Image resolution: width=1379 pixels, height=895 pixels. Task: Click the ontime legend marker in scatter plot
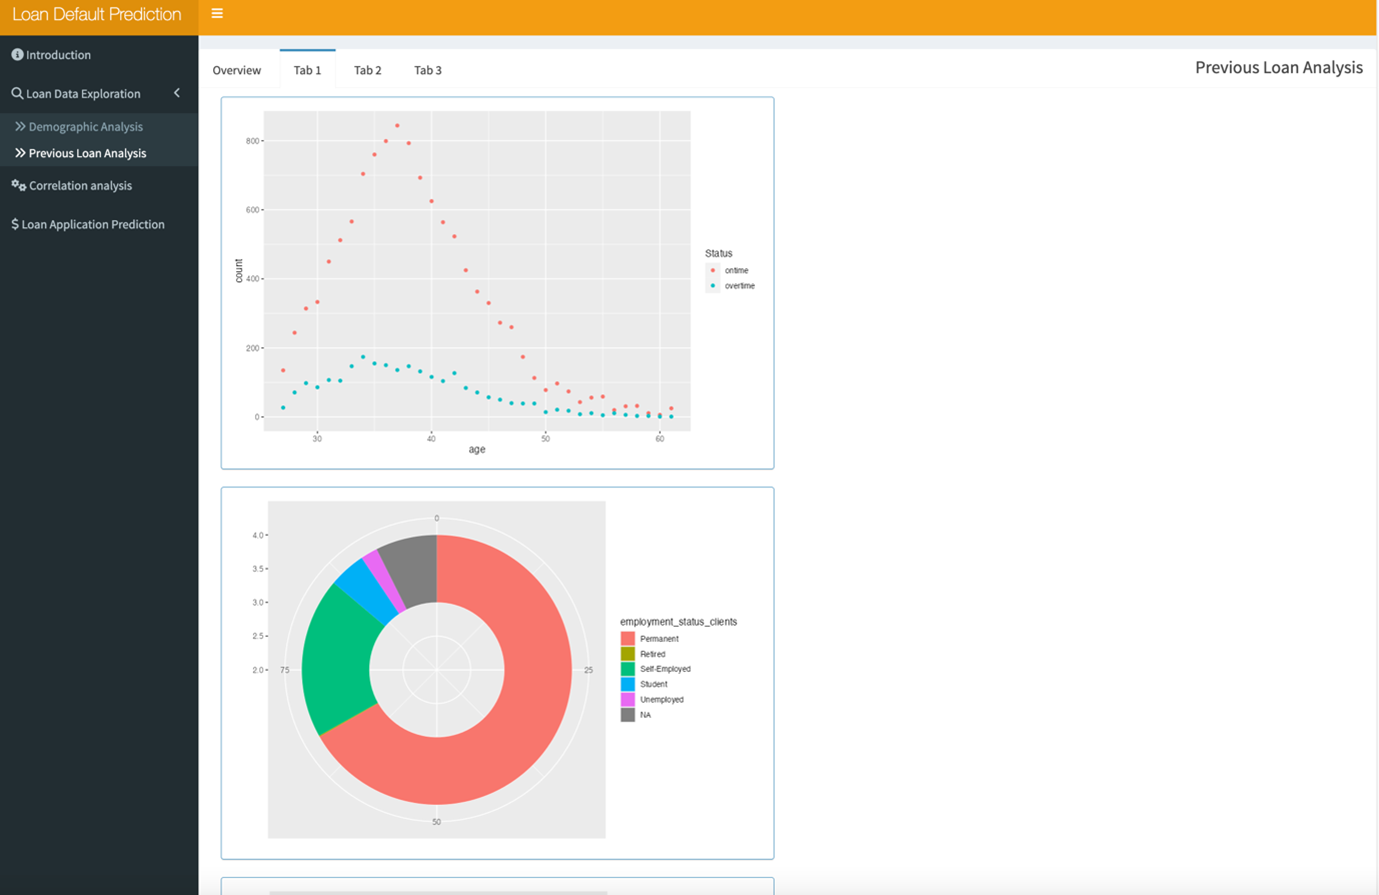713,271
